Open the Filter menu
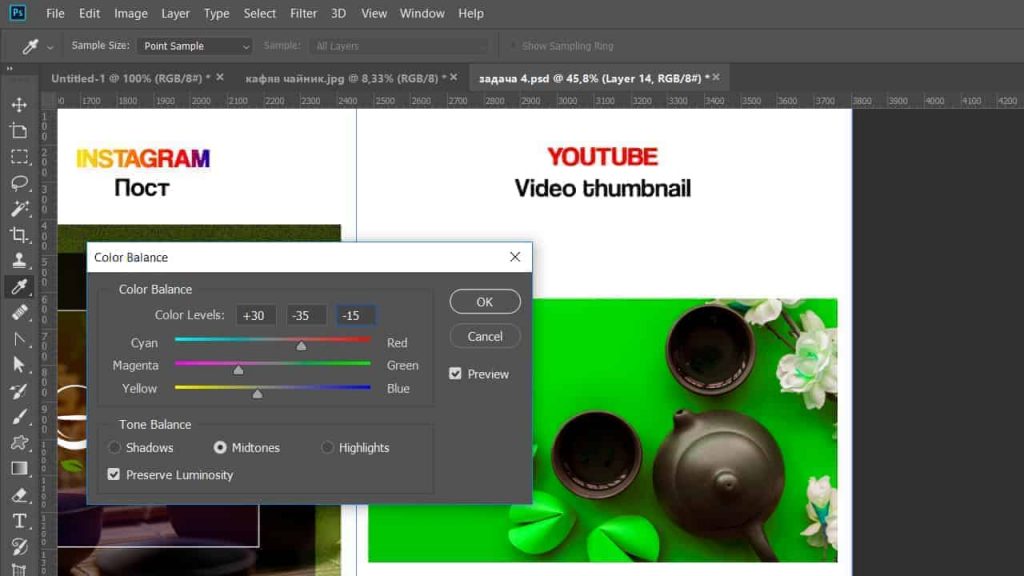 (x=303, y=13)
